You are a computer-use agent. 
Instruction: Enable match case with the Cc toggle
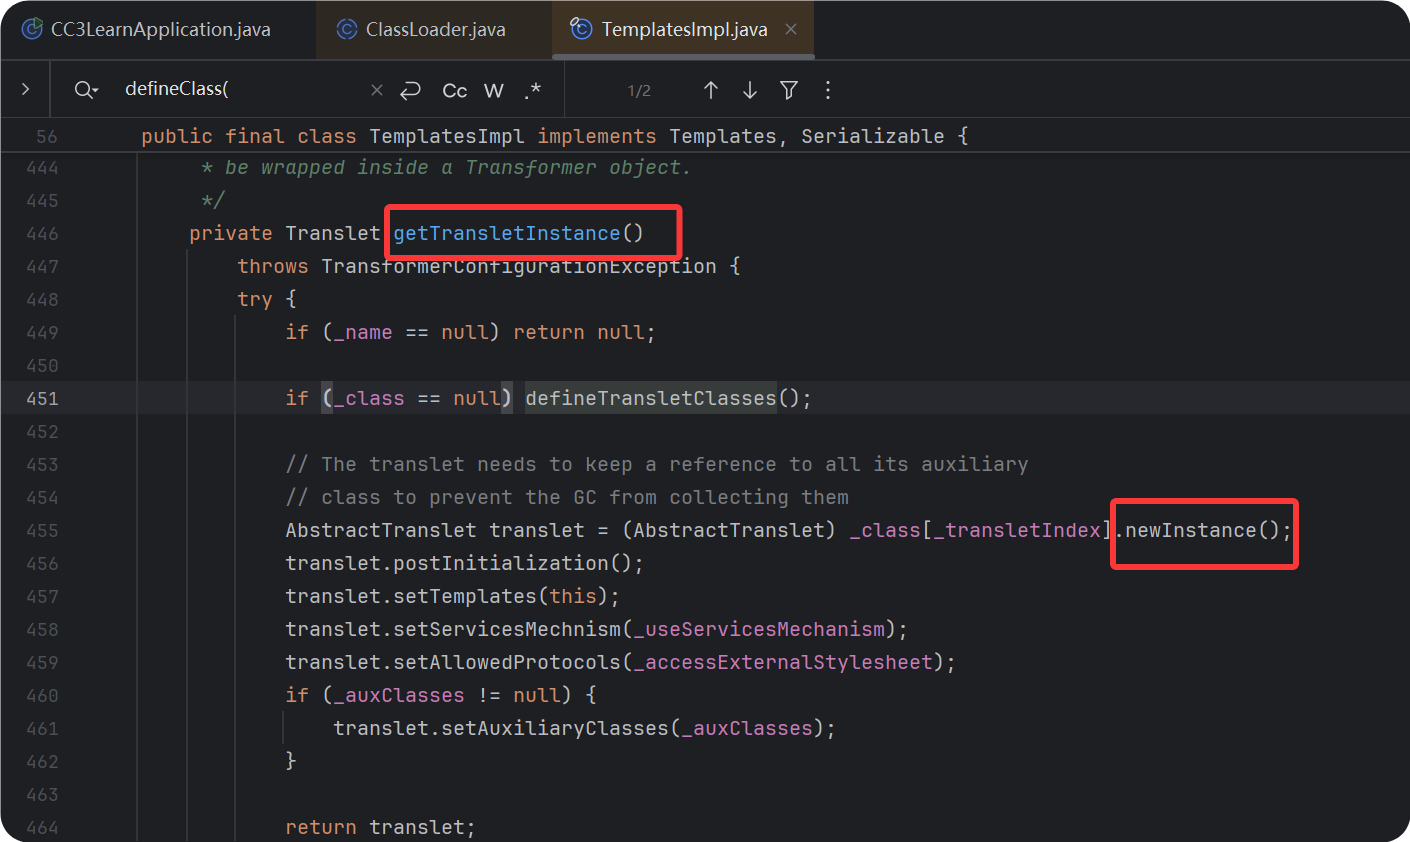click(x=454, y=89)
